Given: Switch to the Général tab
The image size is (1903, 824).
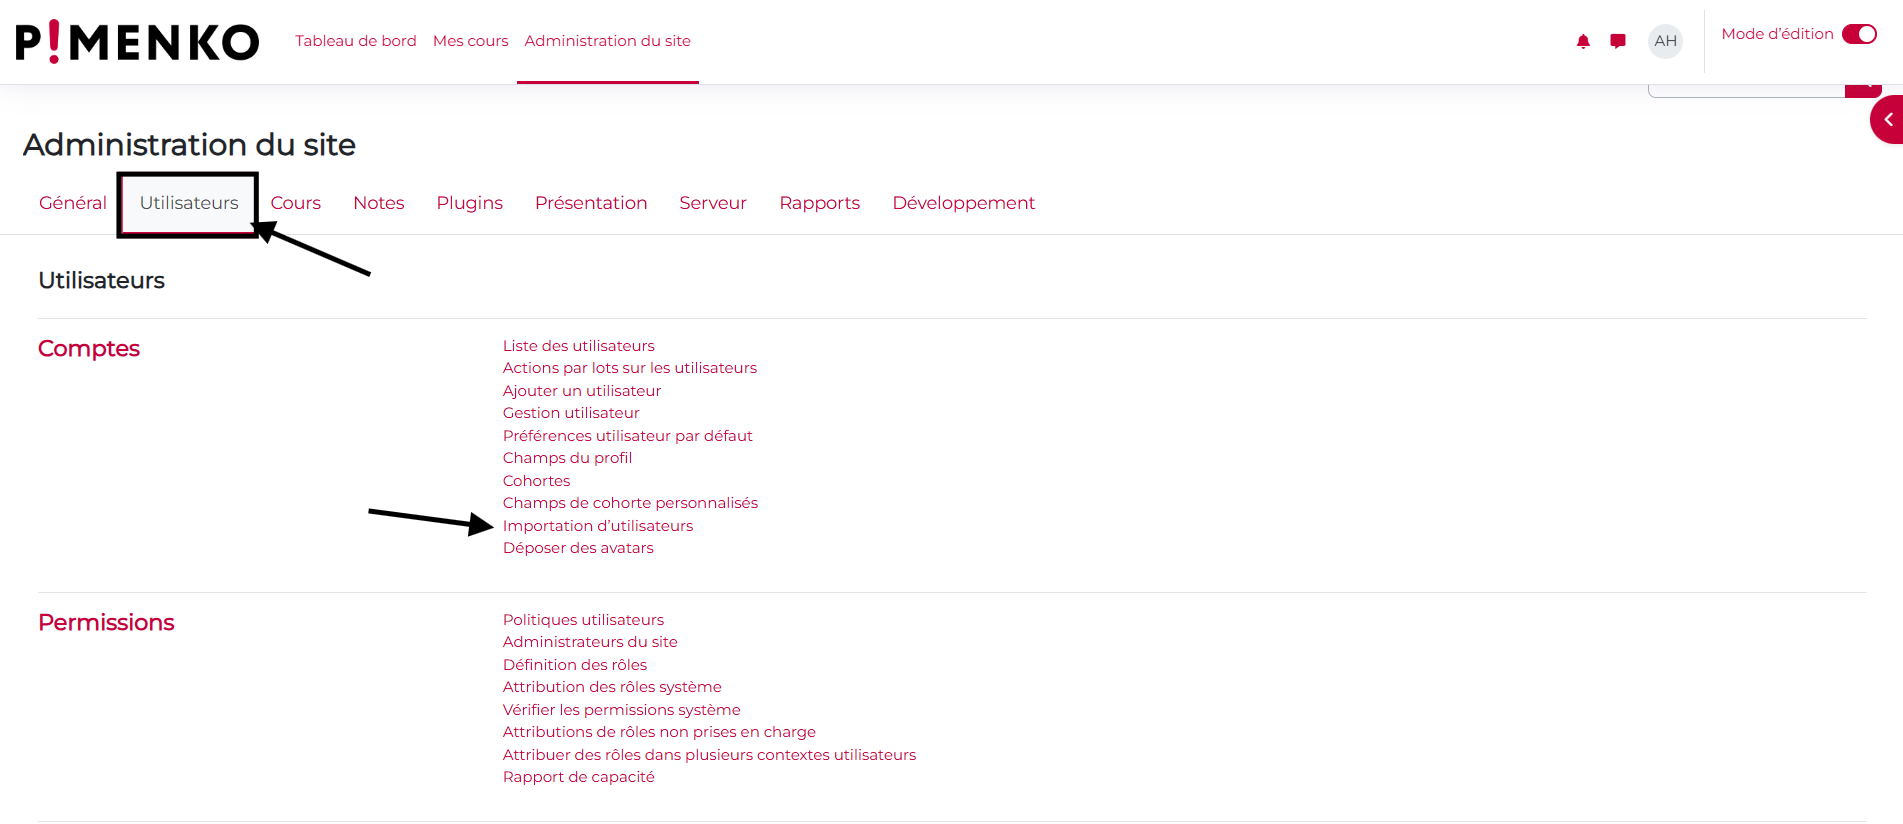Looking at the screenshot, I should pos(72,203).
